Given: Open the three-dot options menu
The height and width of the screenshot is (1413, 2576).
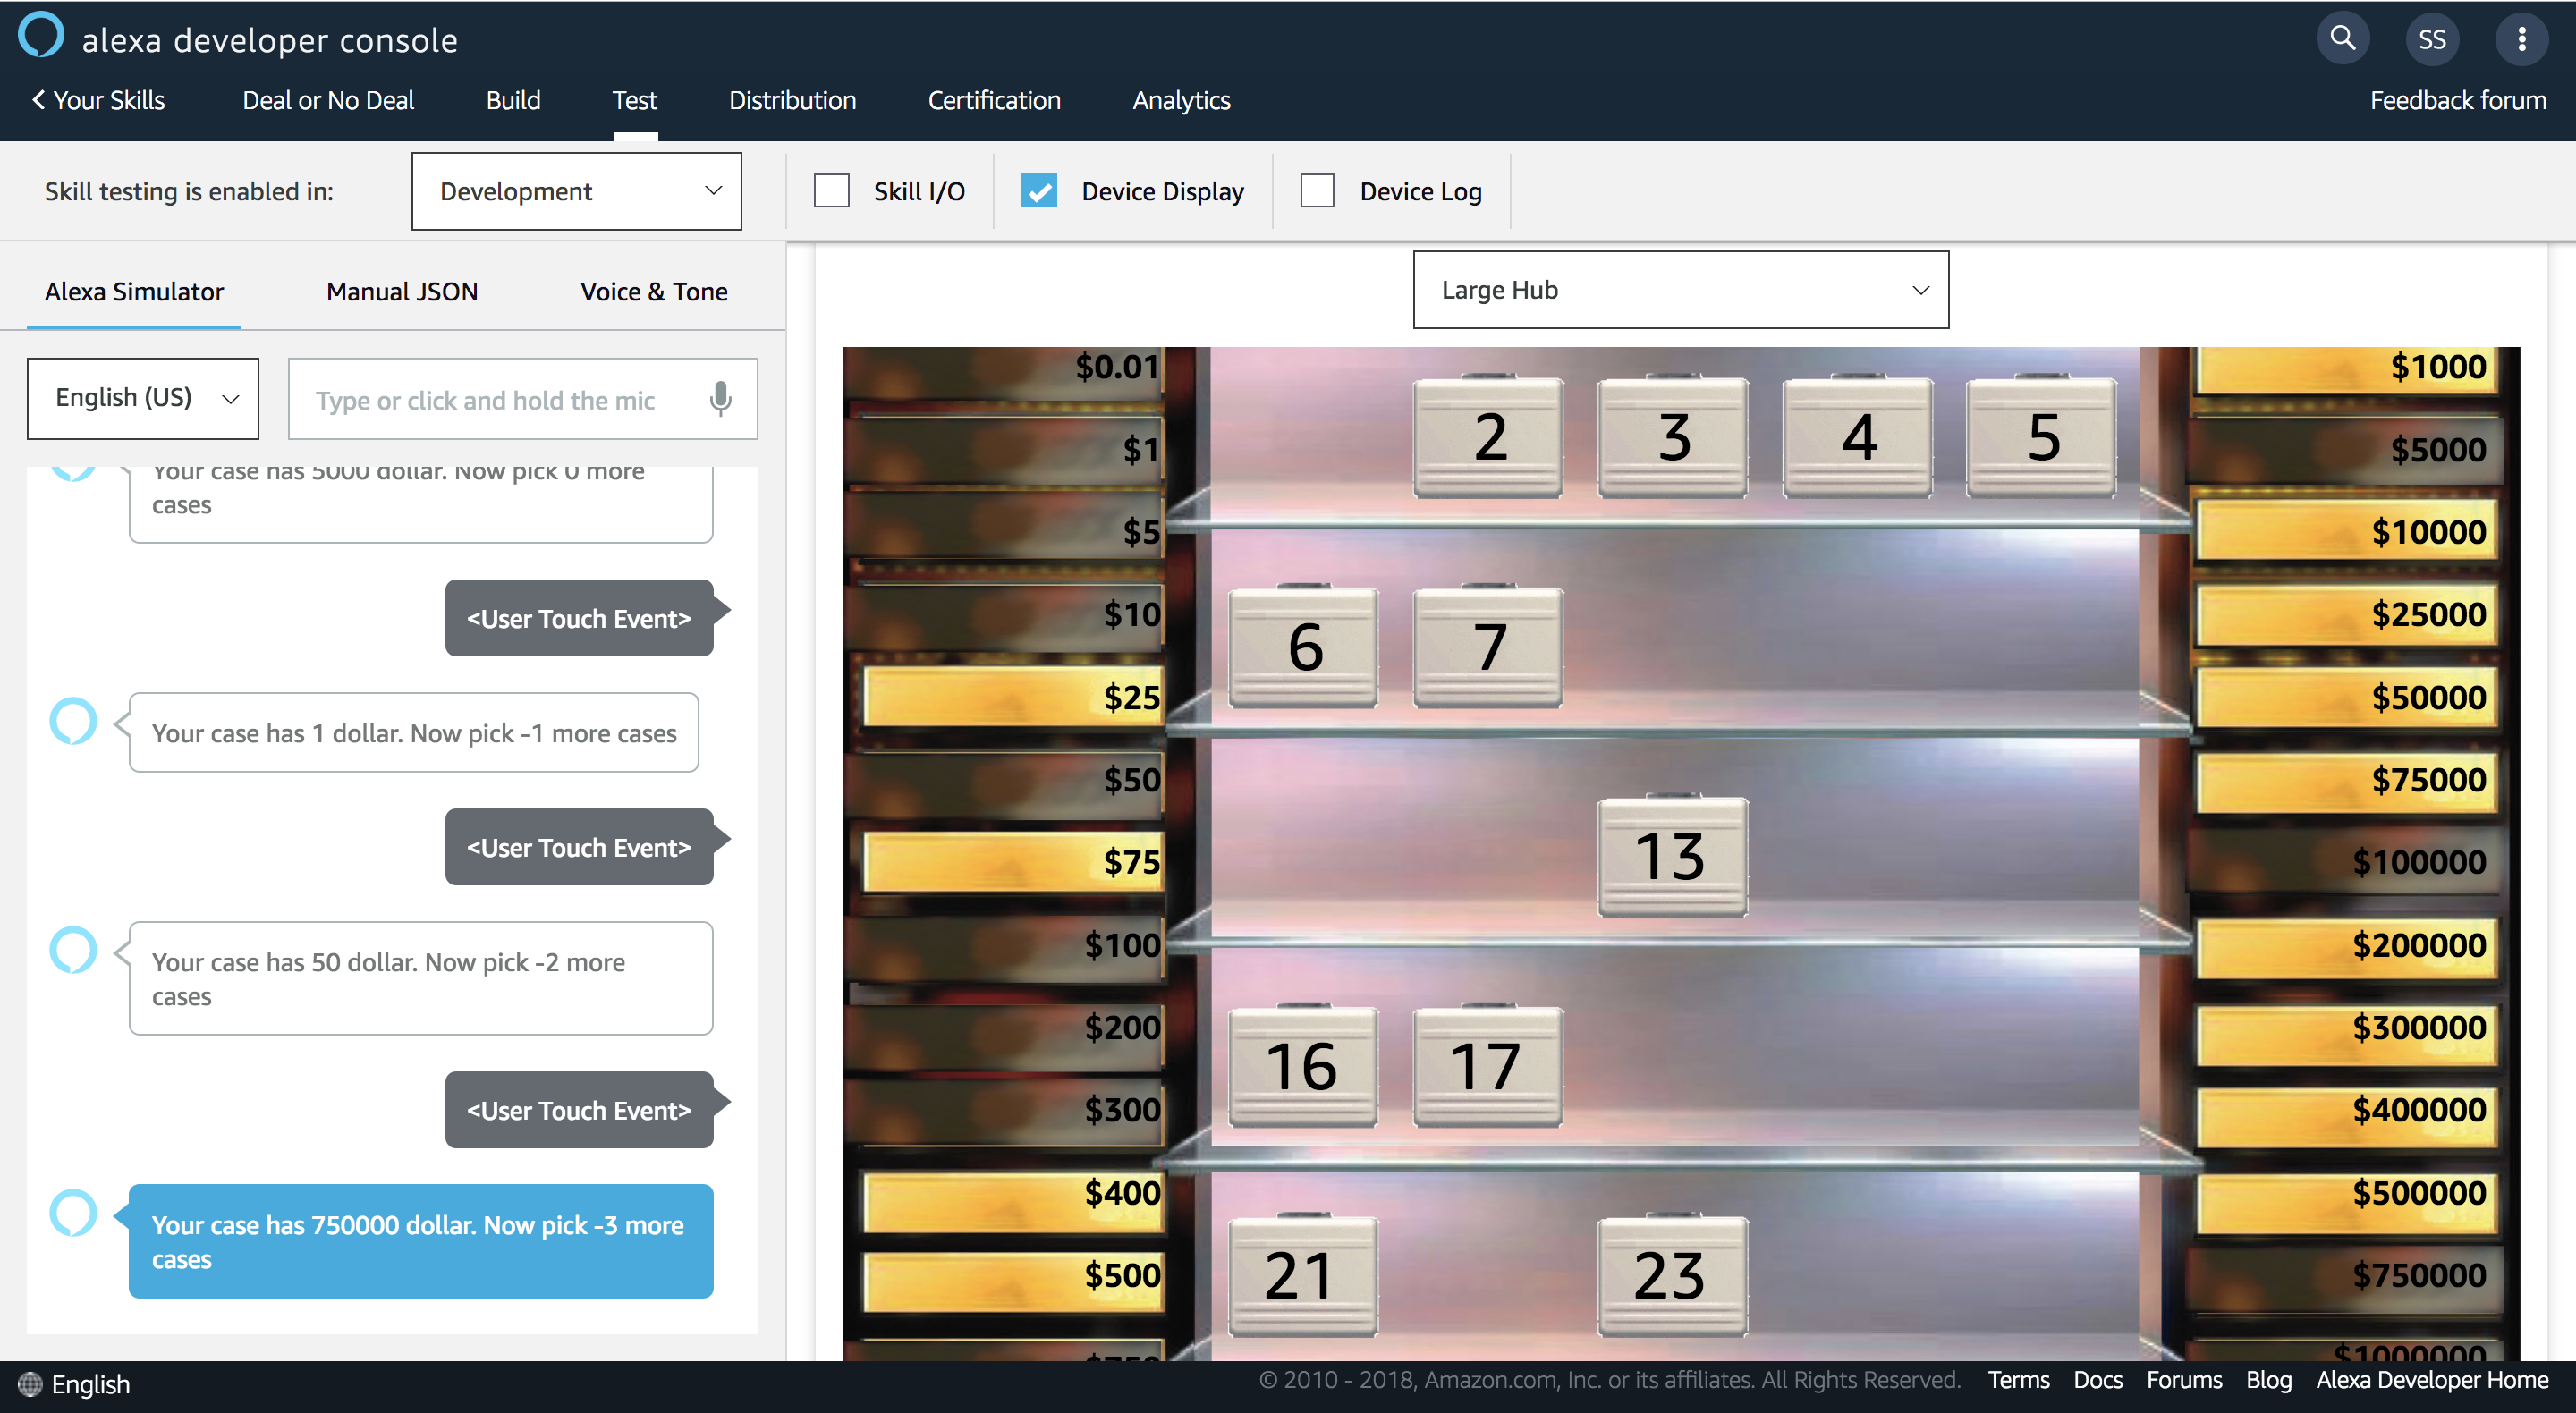Looking at the screenshot, I should 2521,39.
